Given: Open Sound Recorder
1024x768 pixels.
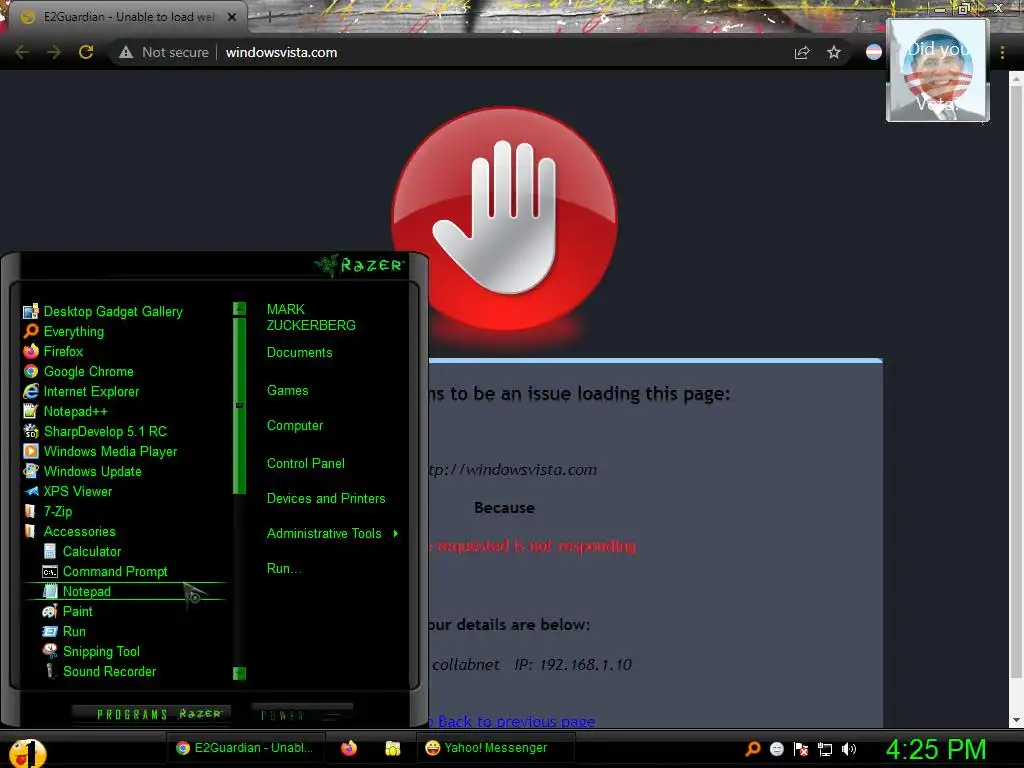Looking at the screenshot, I should pyautogui.click(x=99, y=671).
